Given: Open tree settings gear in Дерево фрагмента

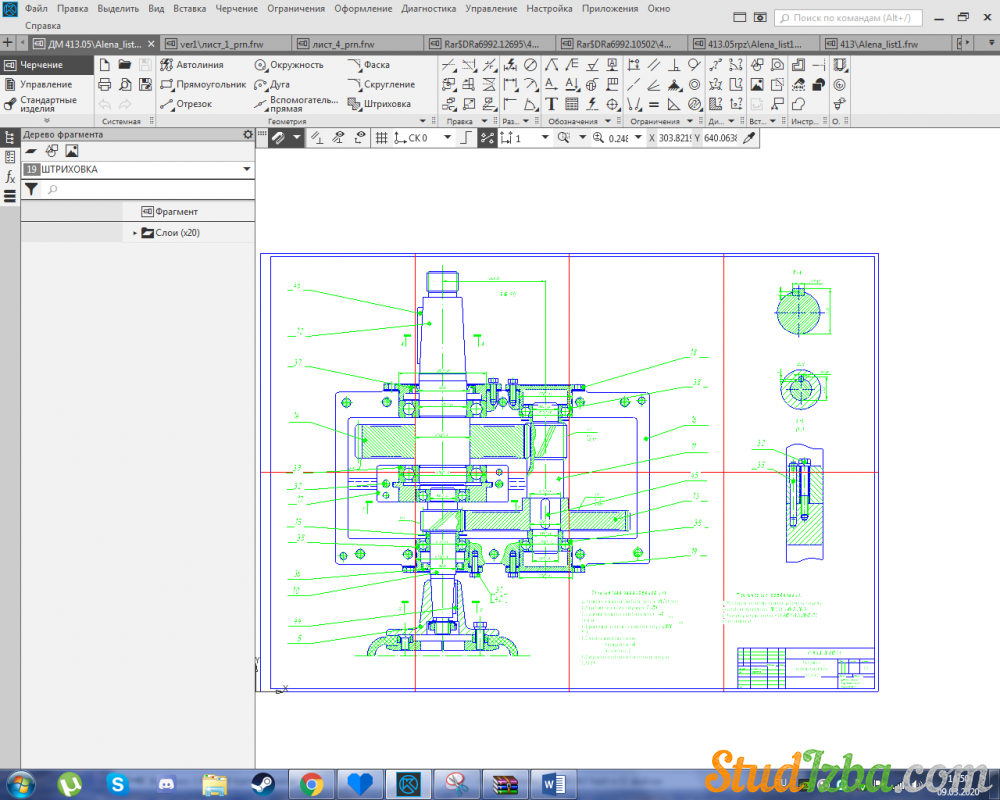Looking at the screenshot, I should point(248,134).
